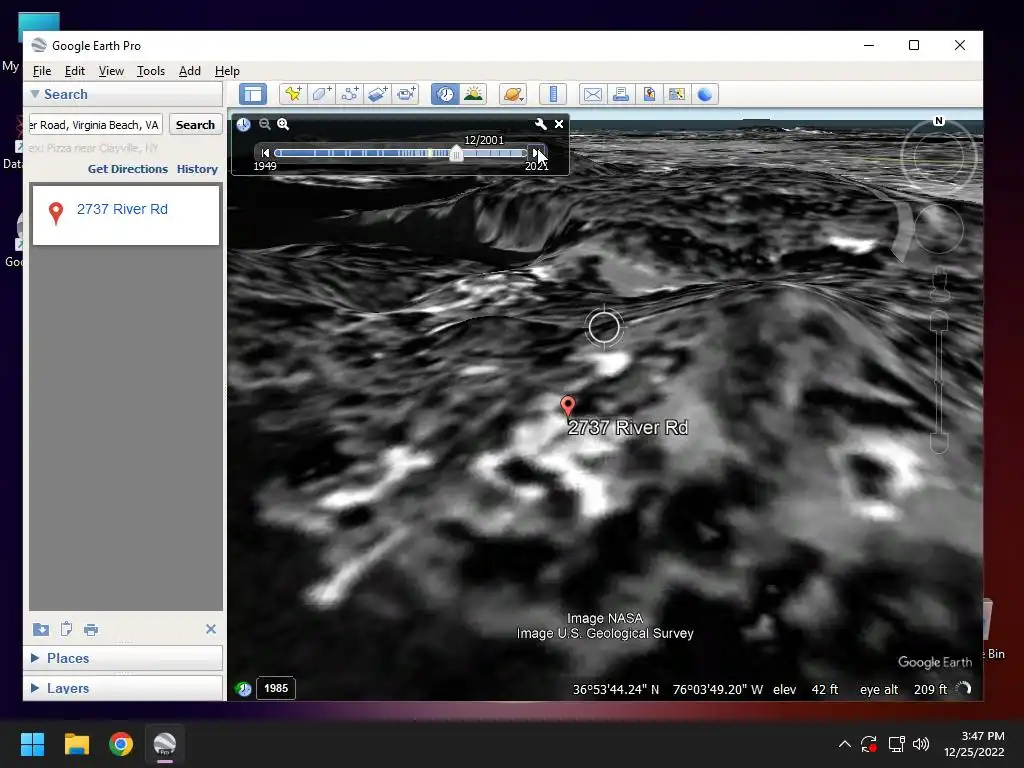Clear search results with the X

coord(211,629)
